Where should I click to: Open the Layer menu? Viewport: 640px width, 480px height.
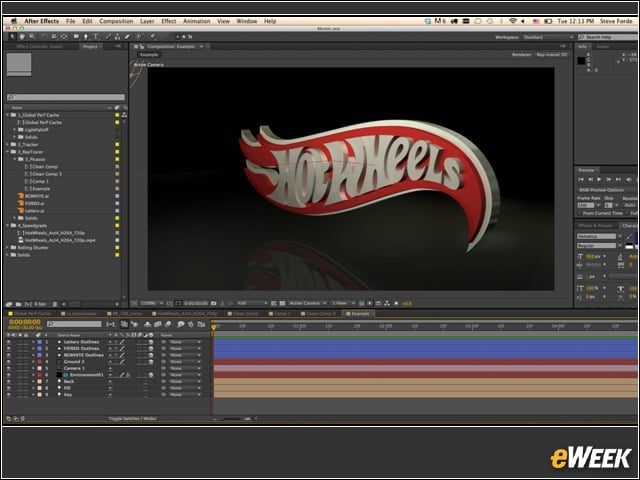[147, 21]
